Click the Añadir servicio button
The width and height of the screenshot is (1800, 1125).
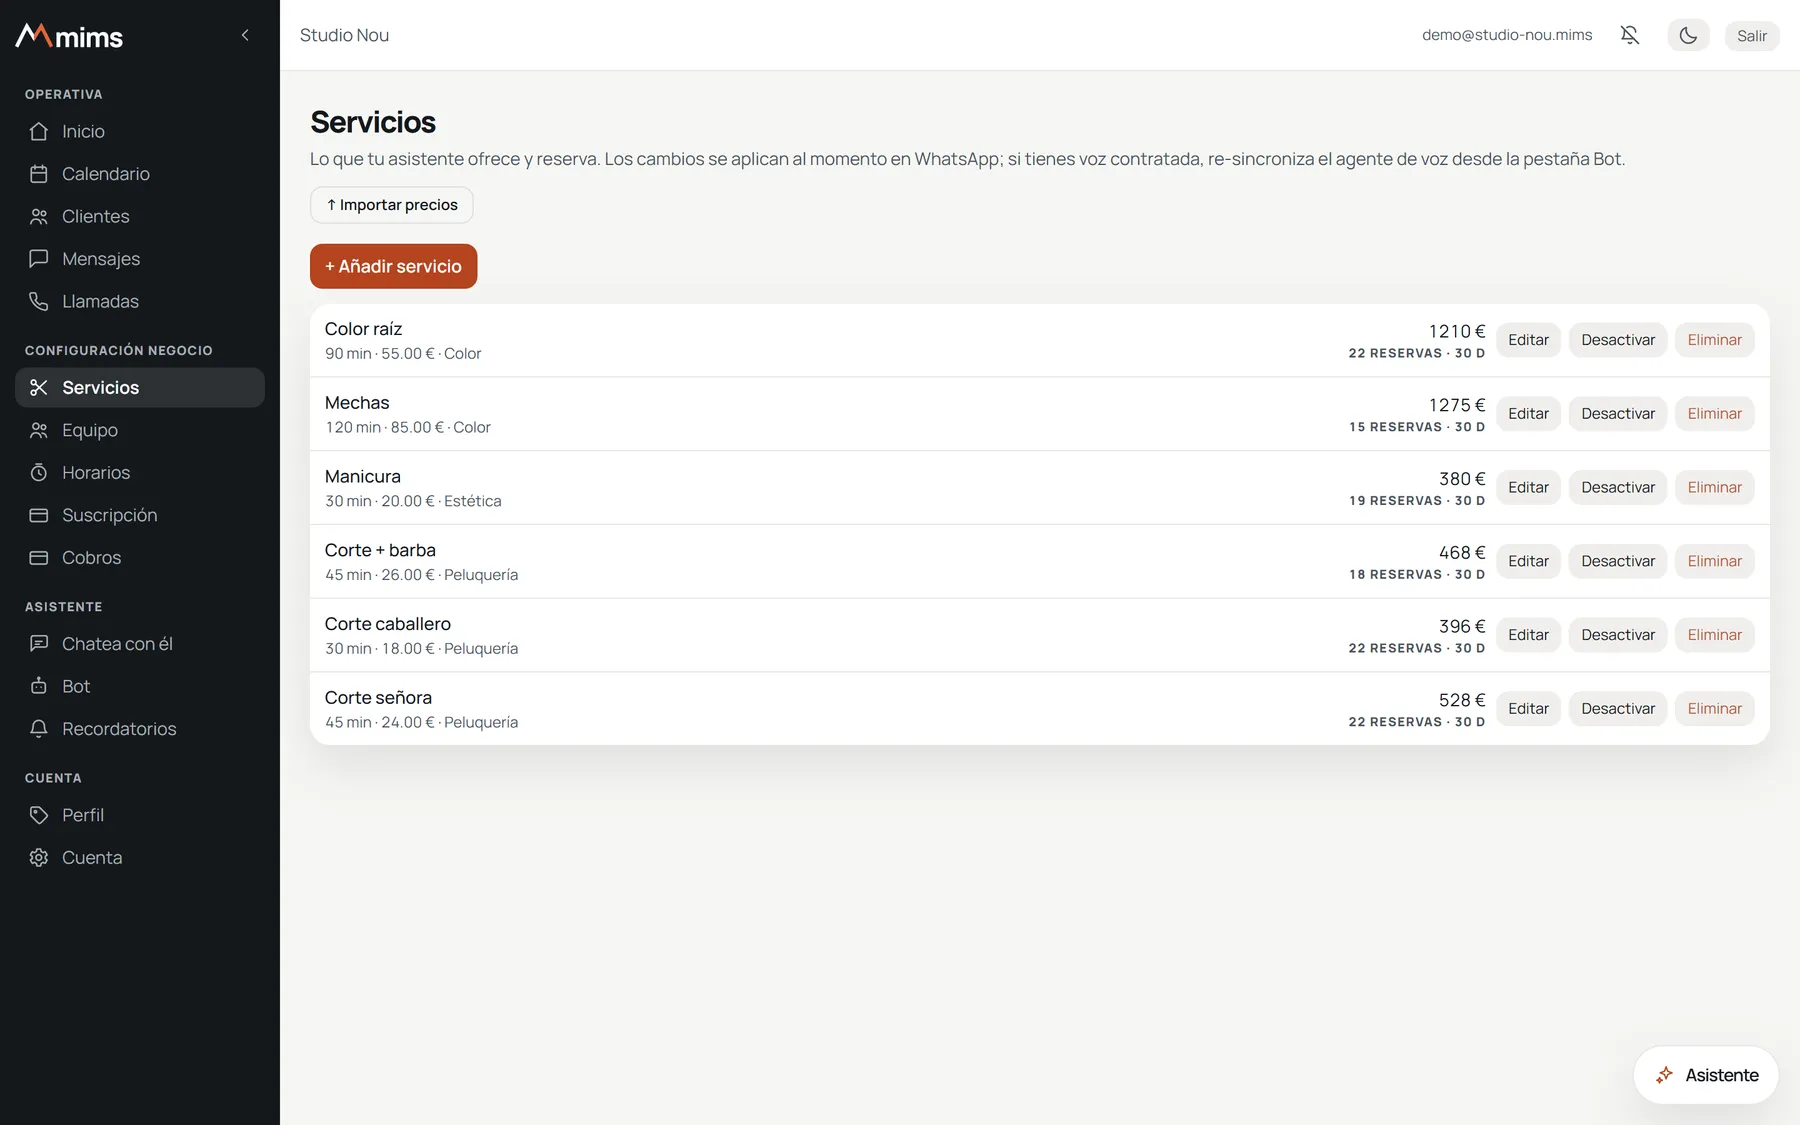click(x=394, y=266)
